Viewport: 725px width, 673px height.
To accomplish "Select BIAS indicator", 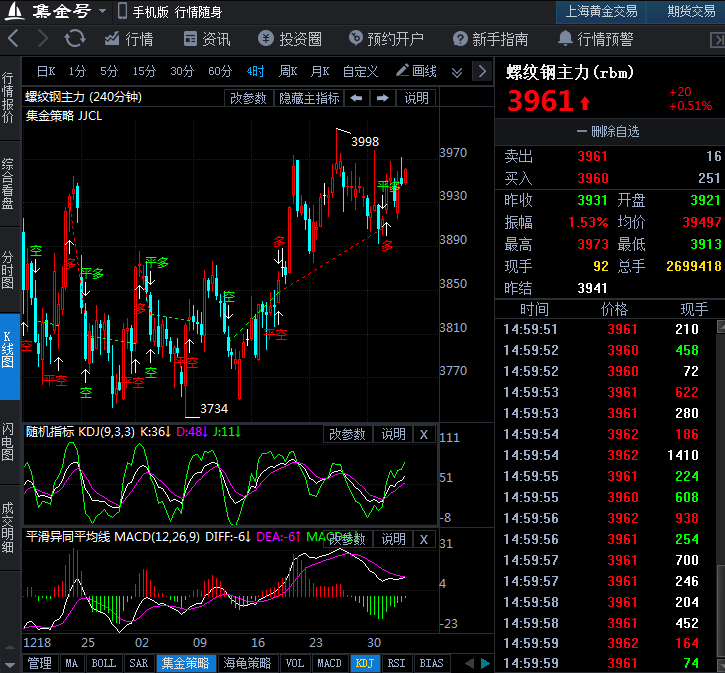I will [x=431, y=663].
